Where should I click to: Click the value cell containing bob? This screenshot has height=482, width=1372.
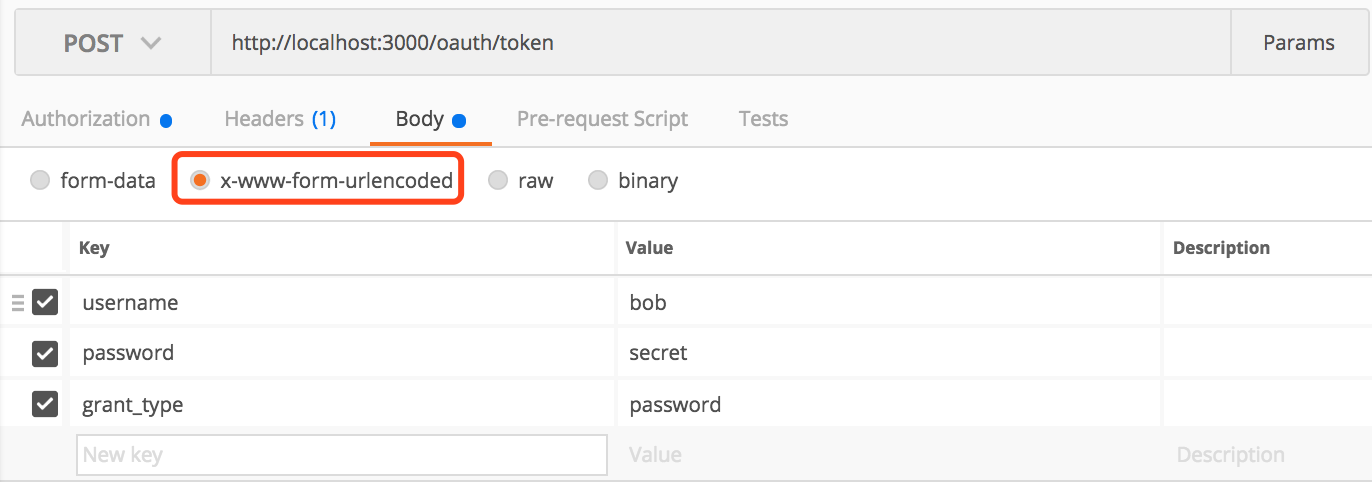click(888, 302)
